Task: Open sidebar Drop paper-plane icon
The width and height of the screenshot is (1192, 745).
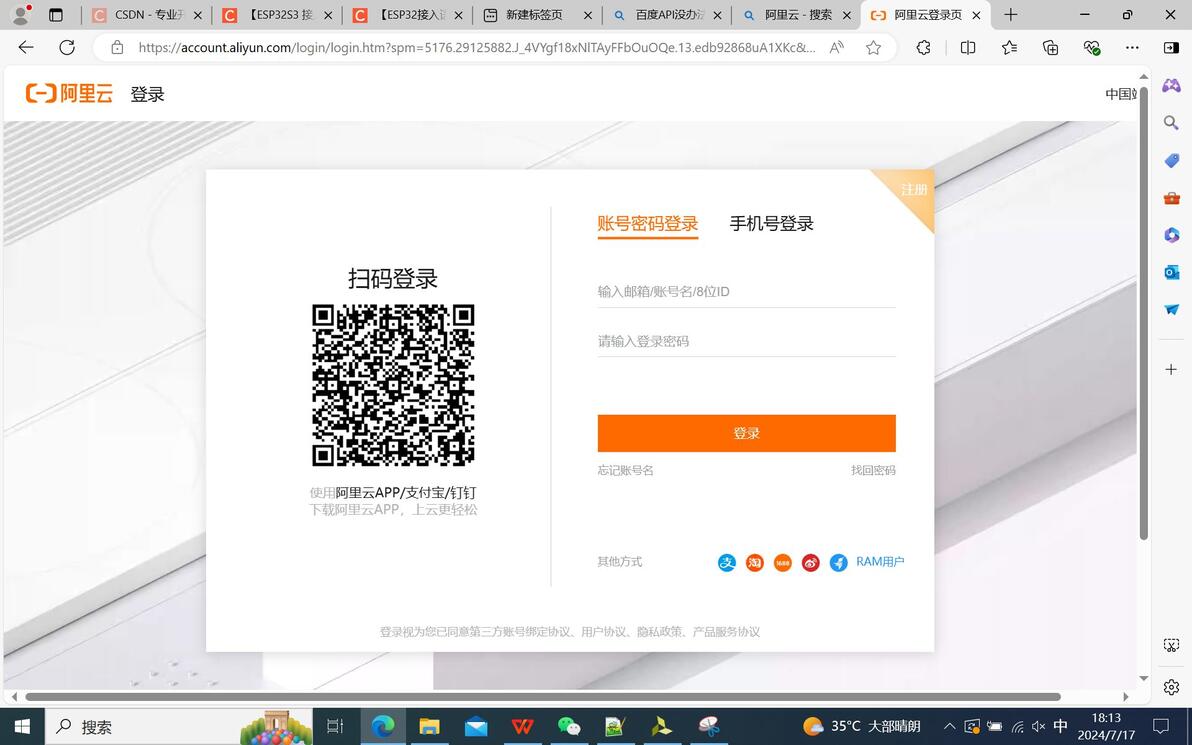Action: point(1171,309)
